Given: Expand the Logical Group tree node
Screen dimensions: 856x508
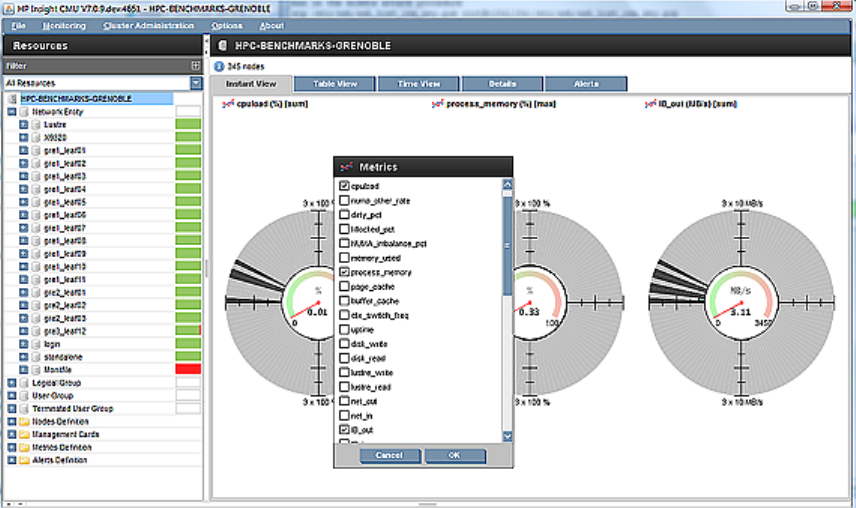Looking at the screenshot, I should click(11, 382).
